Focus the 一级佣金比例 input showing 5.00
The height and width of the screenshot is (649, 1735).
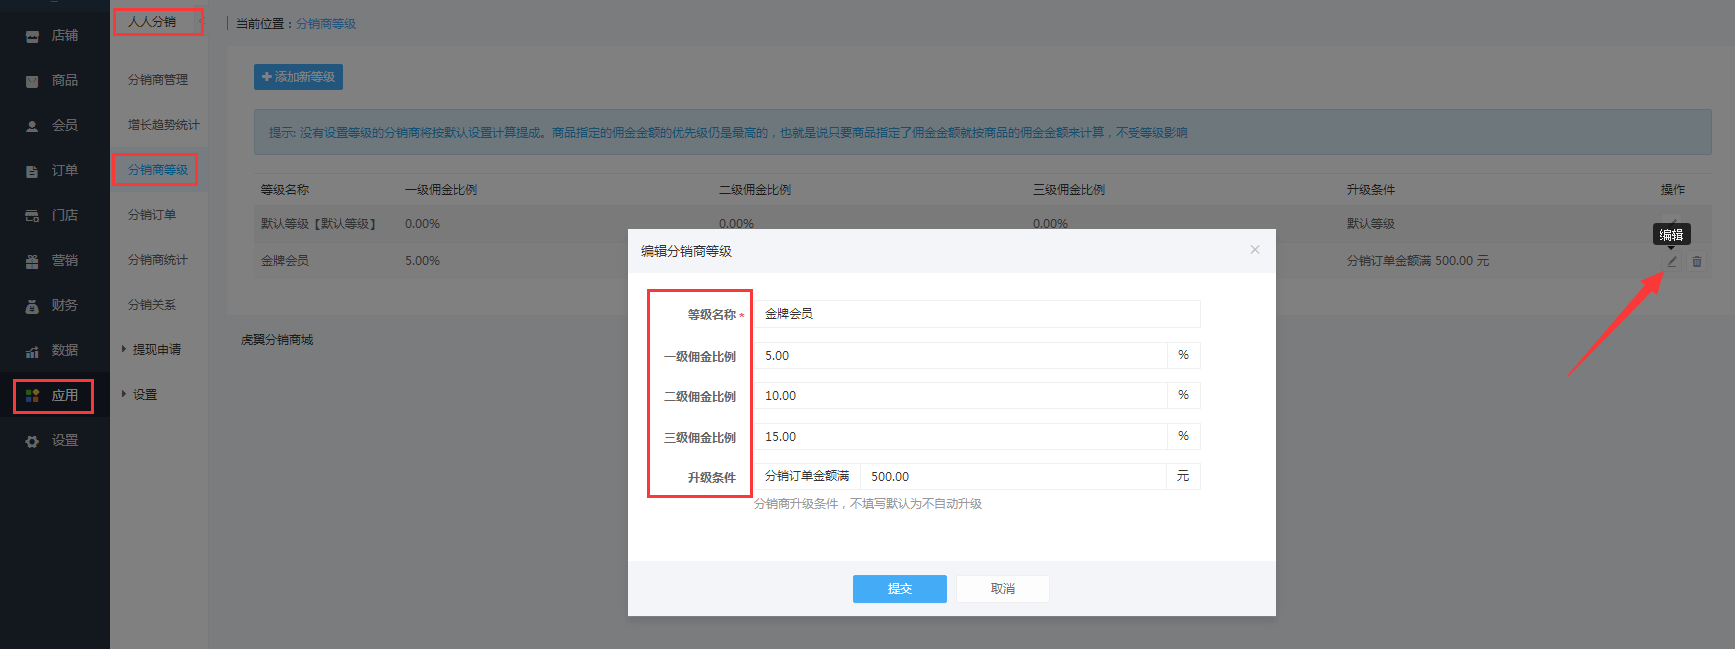point(960,355)
